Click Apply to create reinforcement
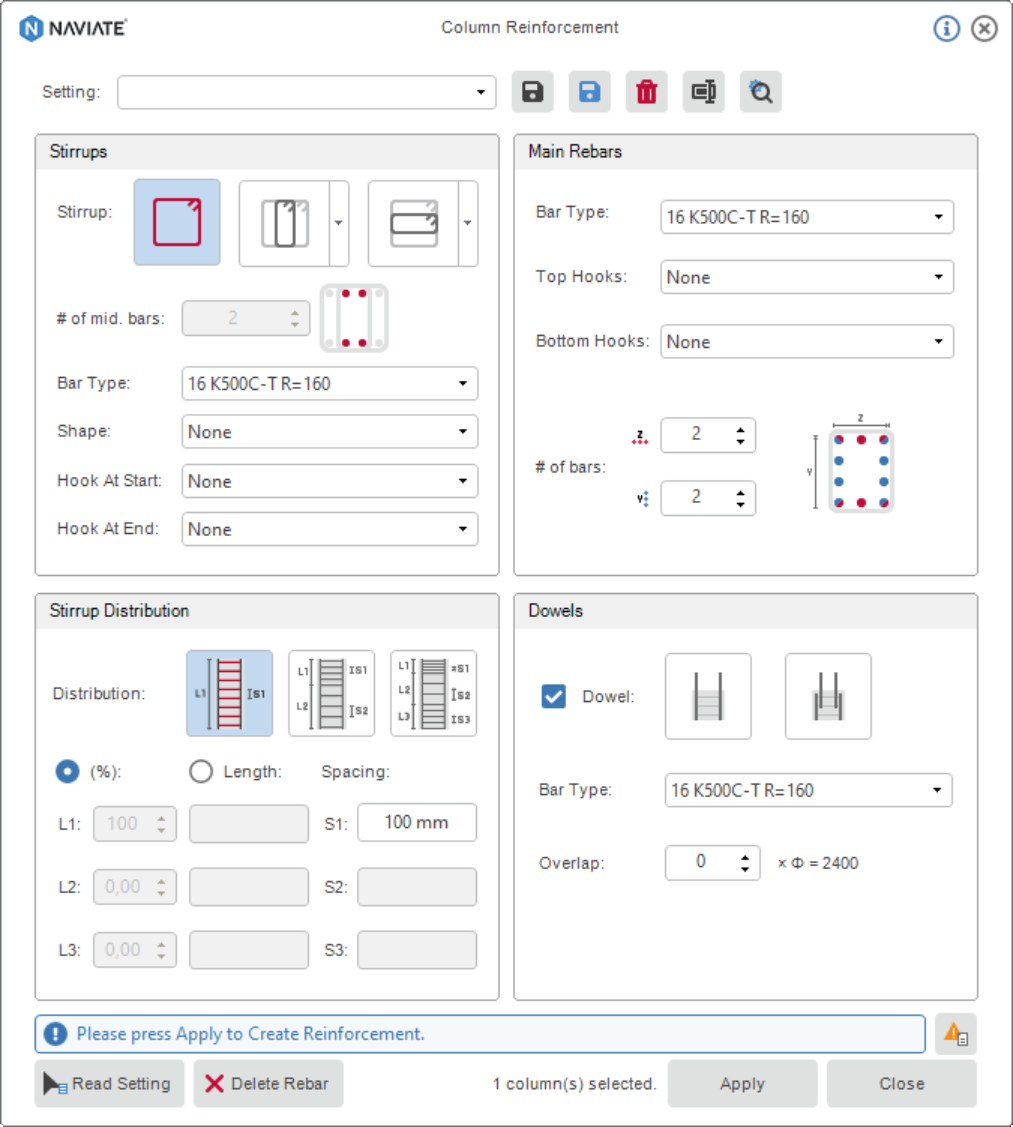 point(743,1084)
